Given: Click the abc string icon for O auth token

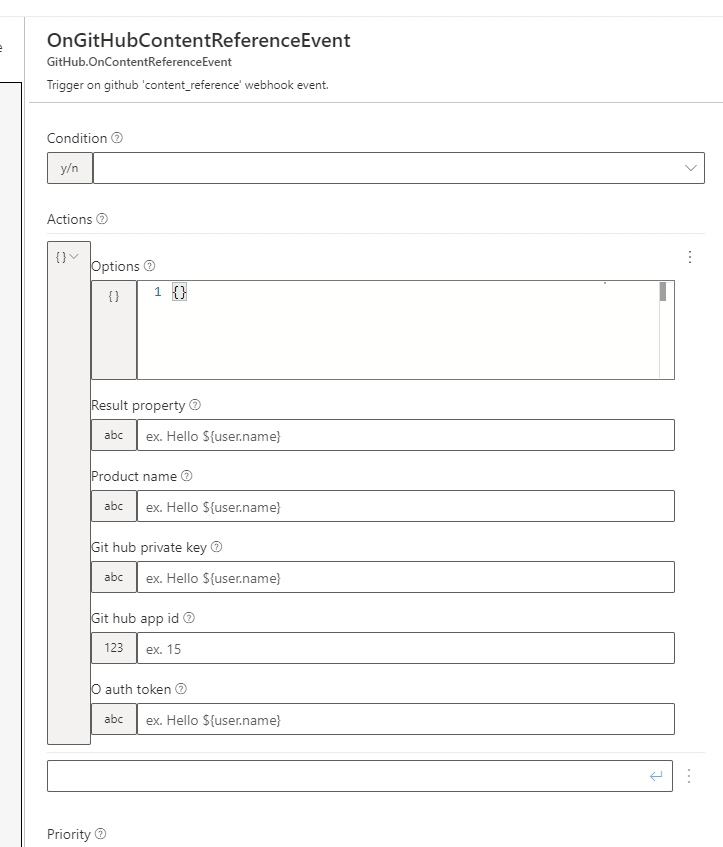Looking at the screenshot, I should [113, 719].
